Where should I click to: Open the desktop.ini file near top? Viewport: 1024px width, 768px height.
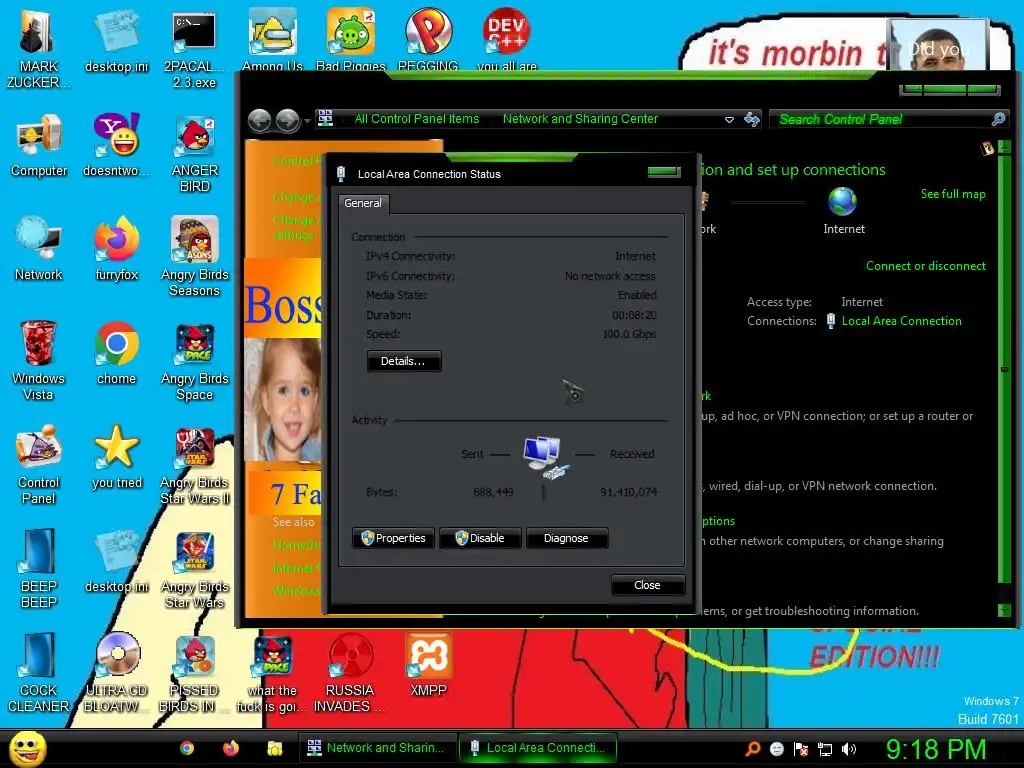[116, 40]
